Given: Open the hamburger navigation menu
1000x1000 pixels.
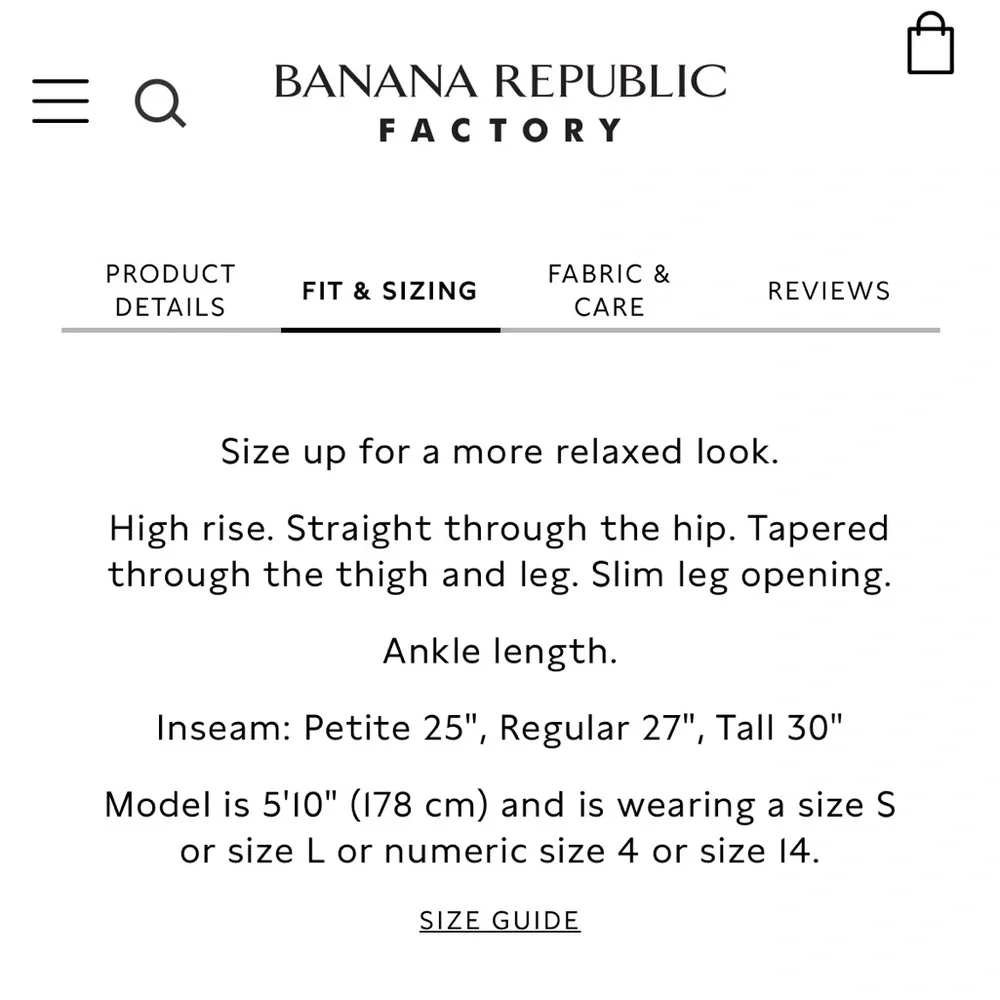Looking at the screenshot, I should [60, 101].
